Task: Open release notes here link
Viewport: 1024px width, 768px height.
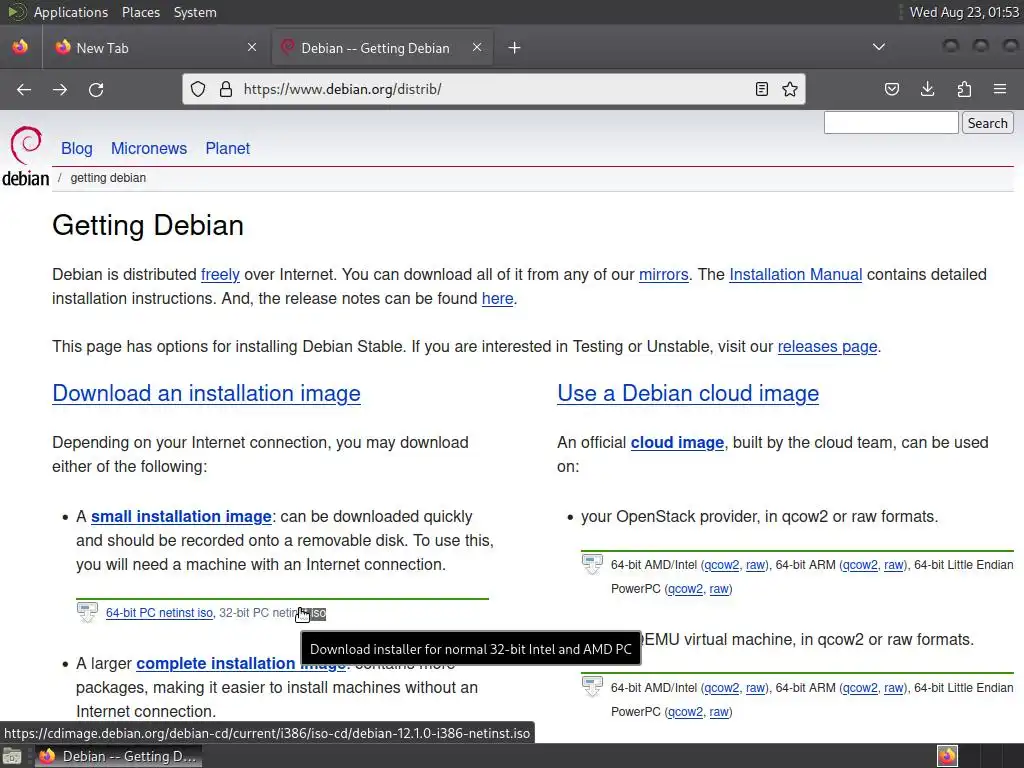Action: click(x=498, y=298)
